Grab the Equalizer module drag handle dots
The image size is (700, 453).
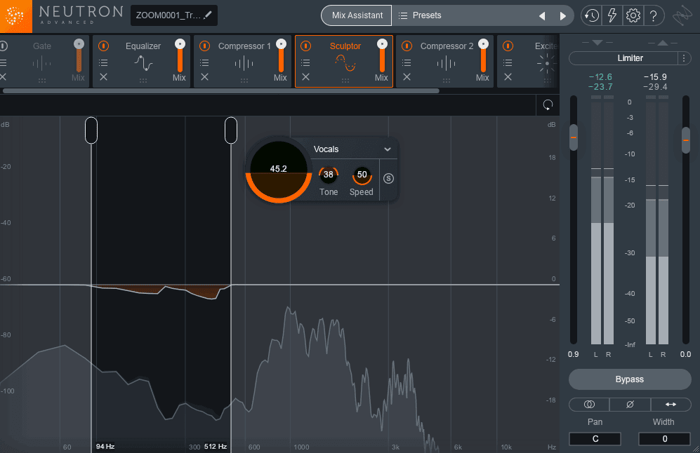(x=143, y=81)
